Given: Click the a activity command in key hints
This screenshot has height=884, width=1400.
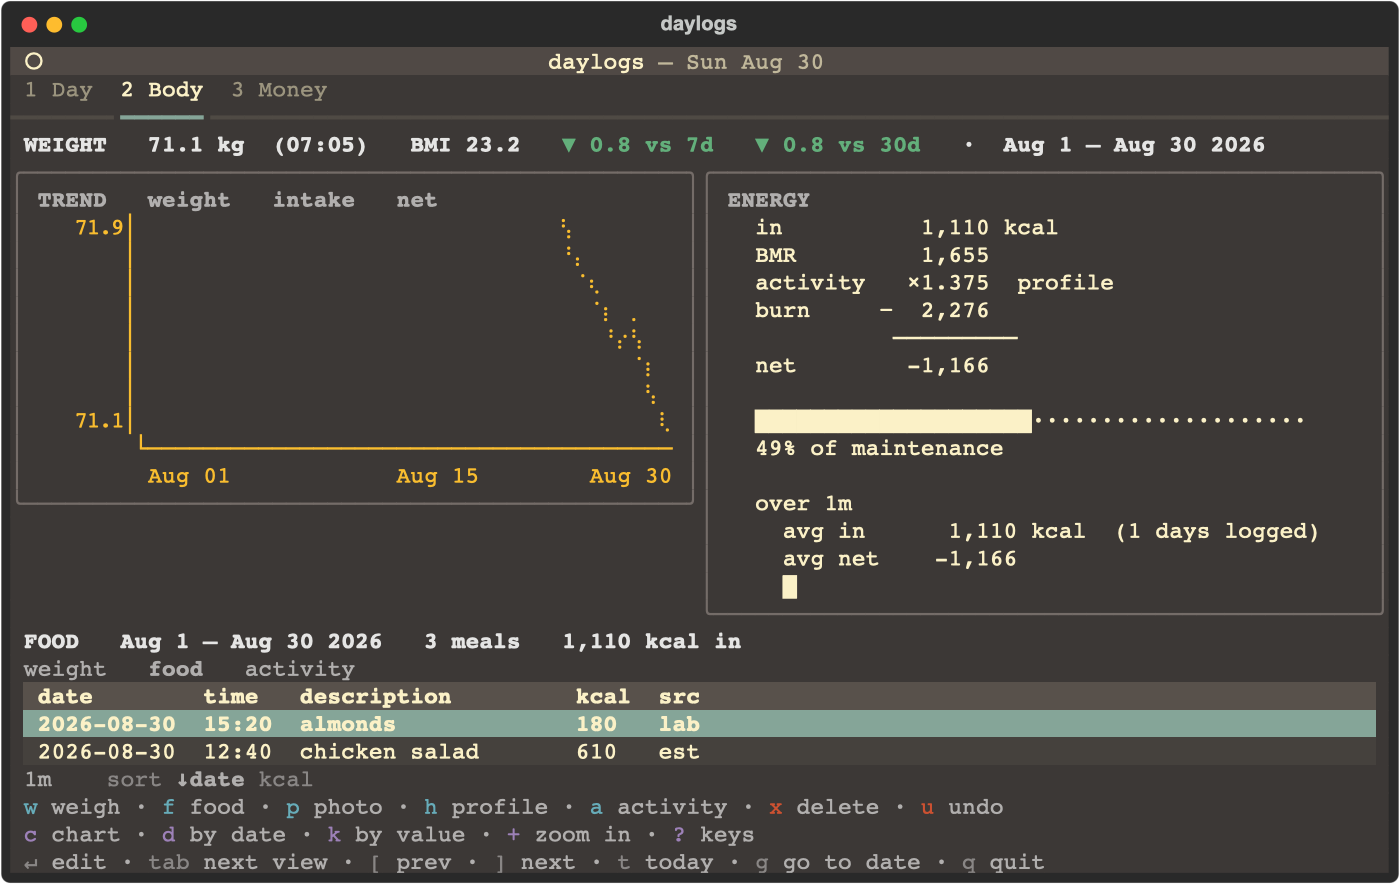Looking at the screenshot, I should point(659,807).
